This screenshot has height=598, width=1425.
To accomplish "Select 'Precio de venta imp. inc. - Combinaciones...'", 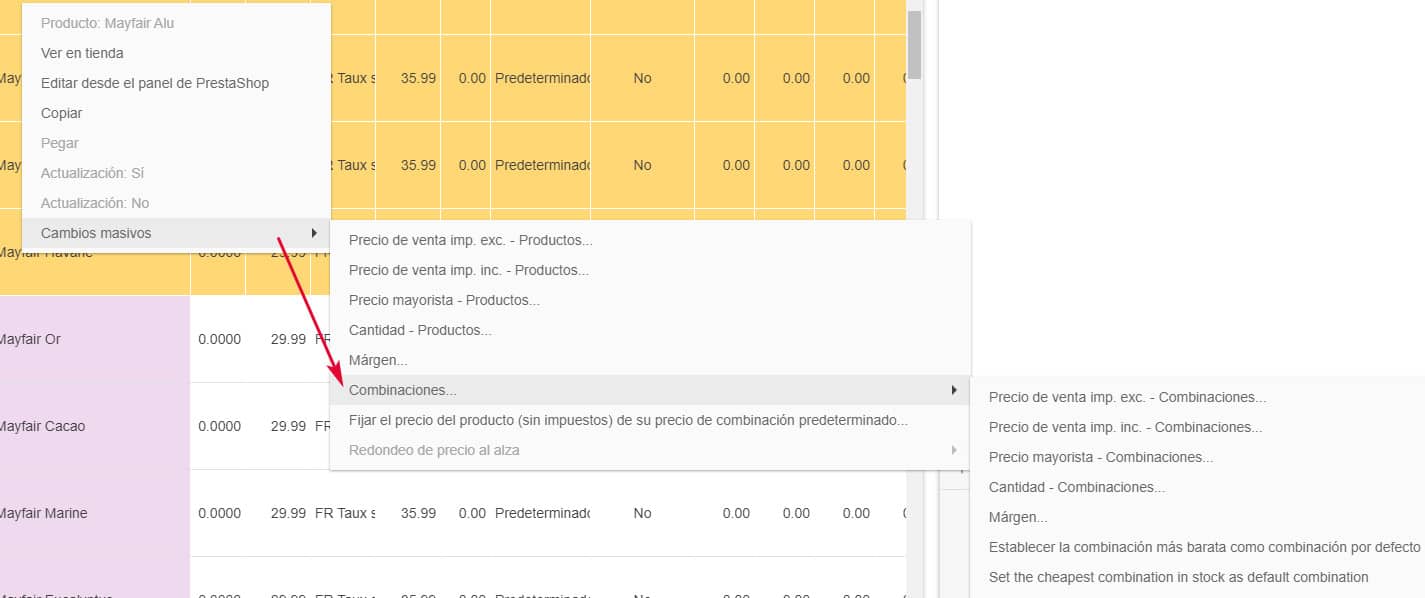I will pos(1125,427).
